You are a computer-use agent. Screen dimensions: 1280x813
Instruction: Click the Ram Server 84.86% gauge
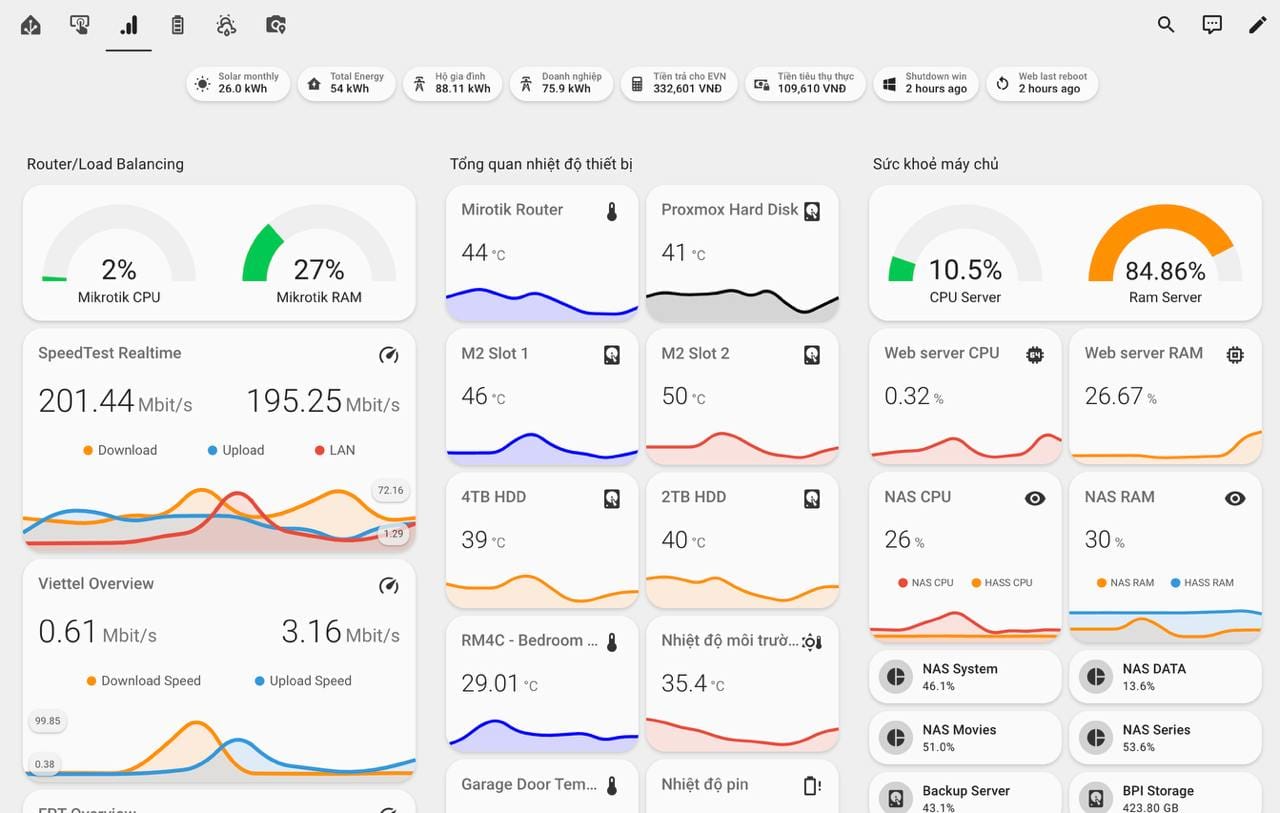pyautogui.click(x=1165, y=254)
